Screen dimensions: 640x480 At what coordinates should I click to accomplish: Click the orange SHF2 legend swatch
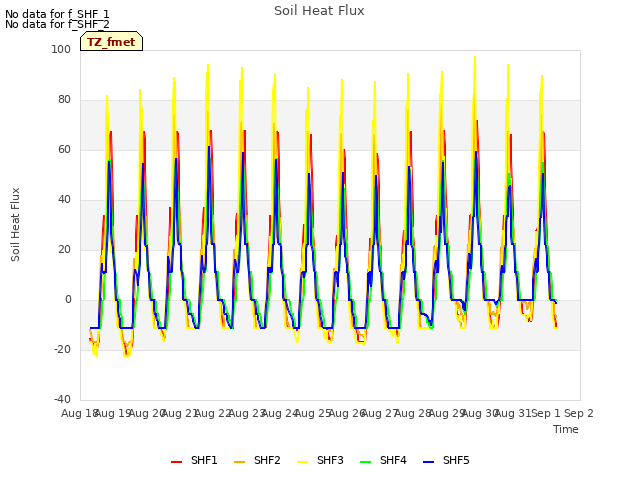(x=240, y=462)
